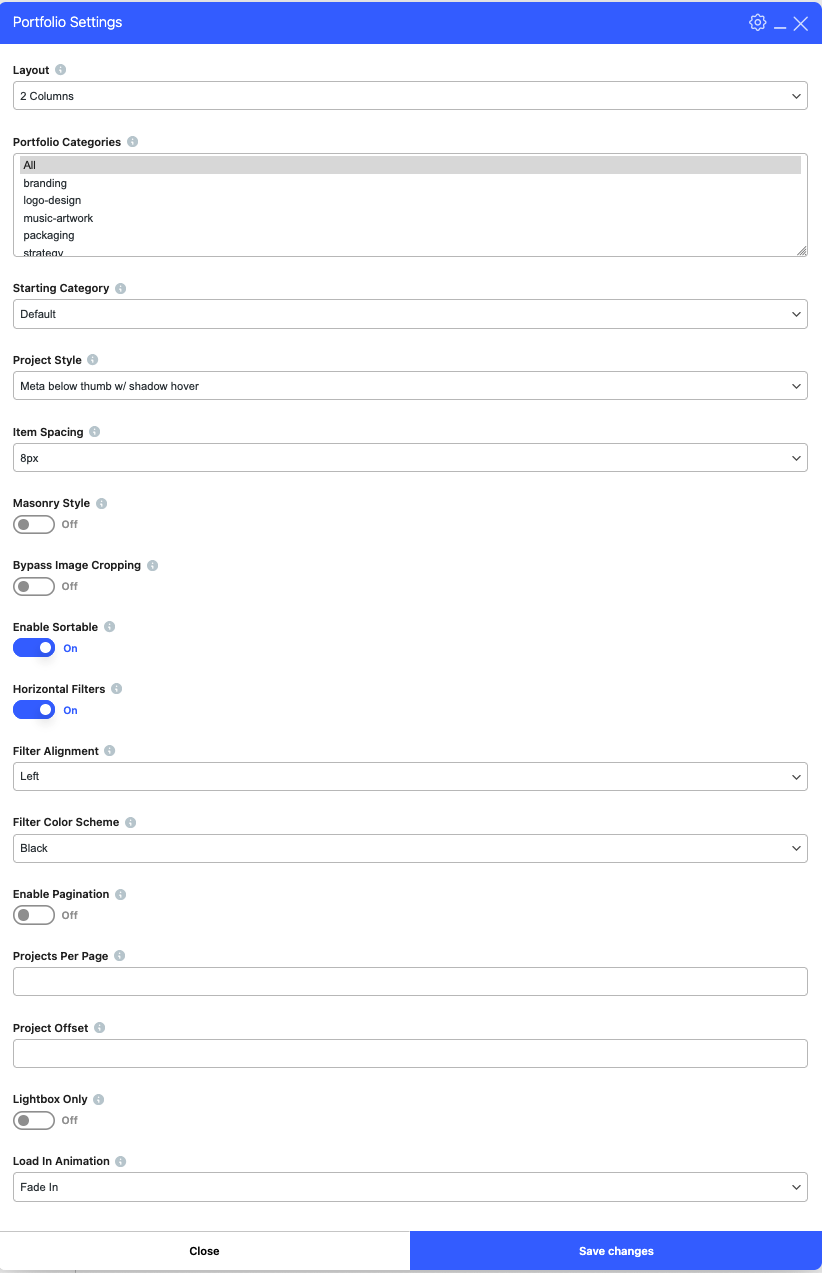This screenshot has height=1273, width=822.
Task: Click the settings gear icon in header
Action: (x=757, y=22)
